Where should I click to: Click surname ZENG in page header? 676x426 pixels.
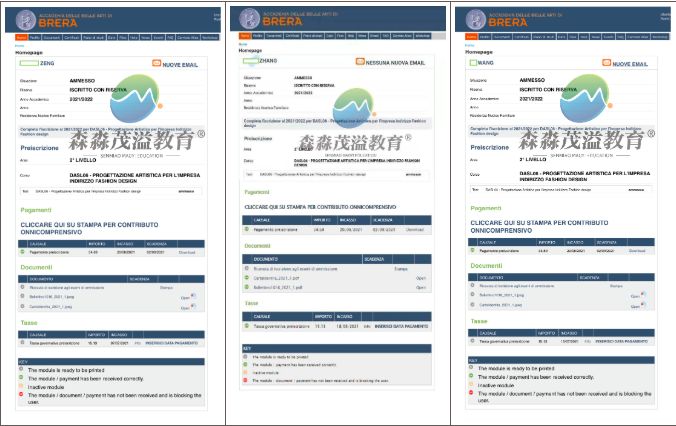pos(47,63)
